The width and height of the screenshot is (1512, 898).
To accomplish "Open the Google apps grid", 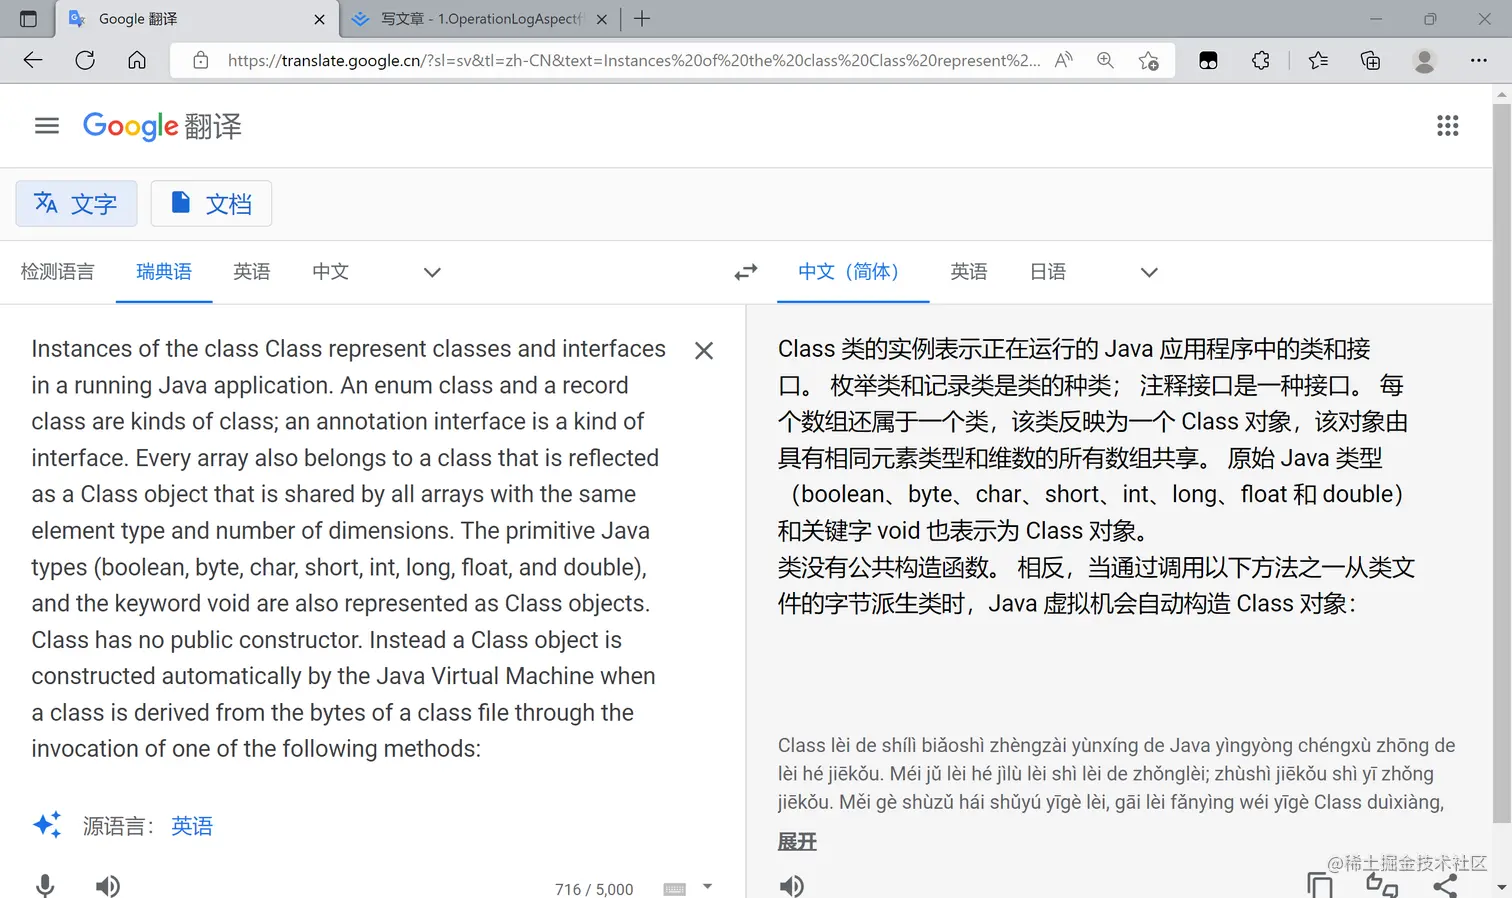I will [1447, 126].
